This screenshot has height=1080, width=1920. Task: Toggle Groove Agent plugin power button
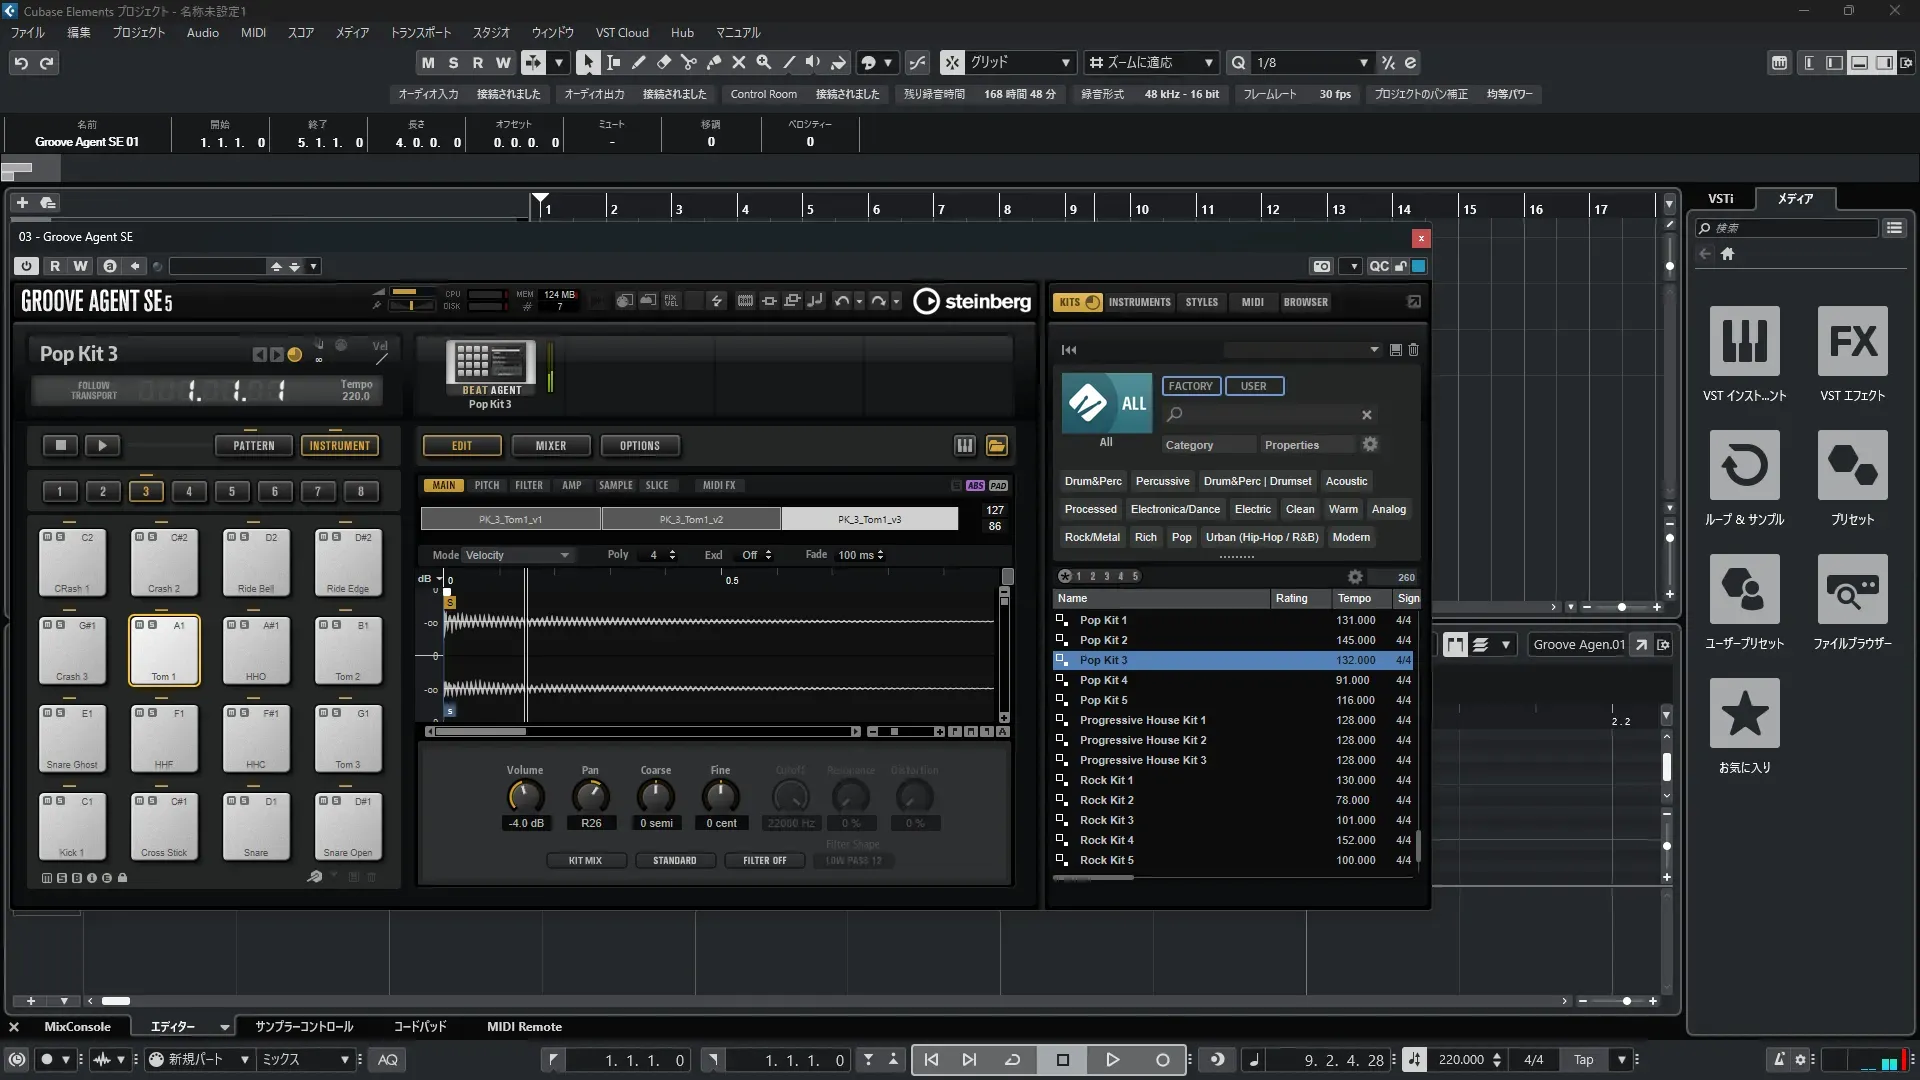click(26, 266)
